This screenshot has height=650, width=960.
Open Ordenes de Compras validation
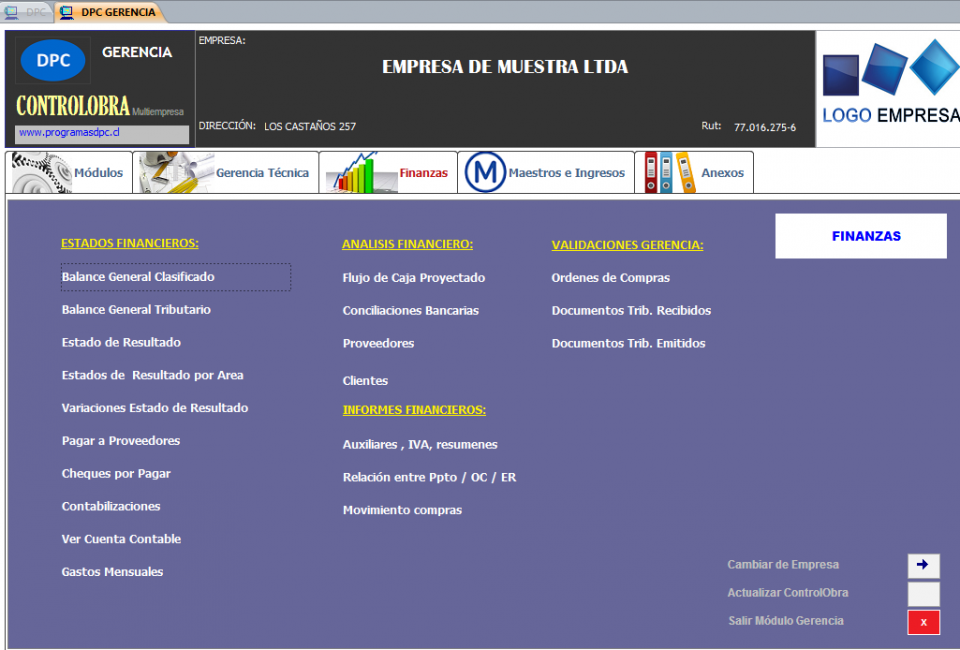(610, 278)
